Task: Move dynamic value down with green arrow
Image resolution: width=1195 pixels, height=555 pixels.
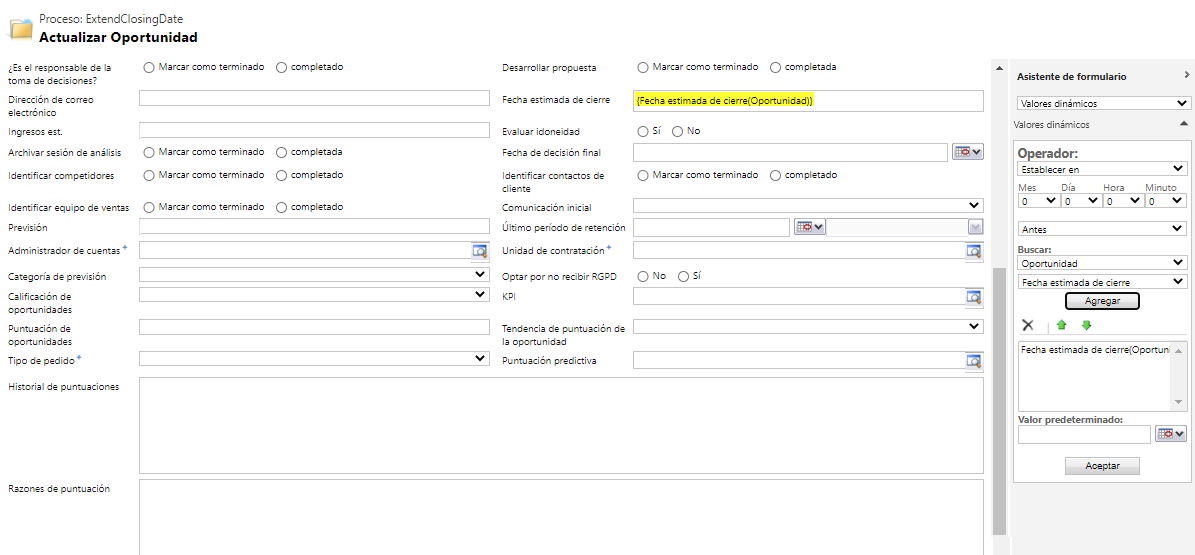Action: [1087, 325]
